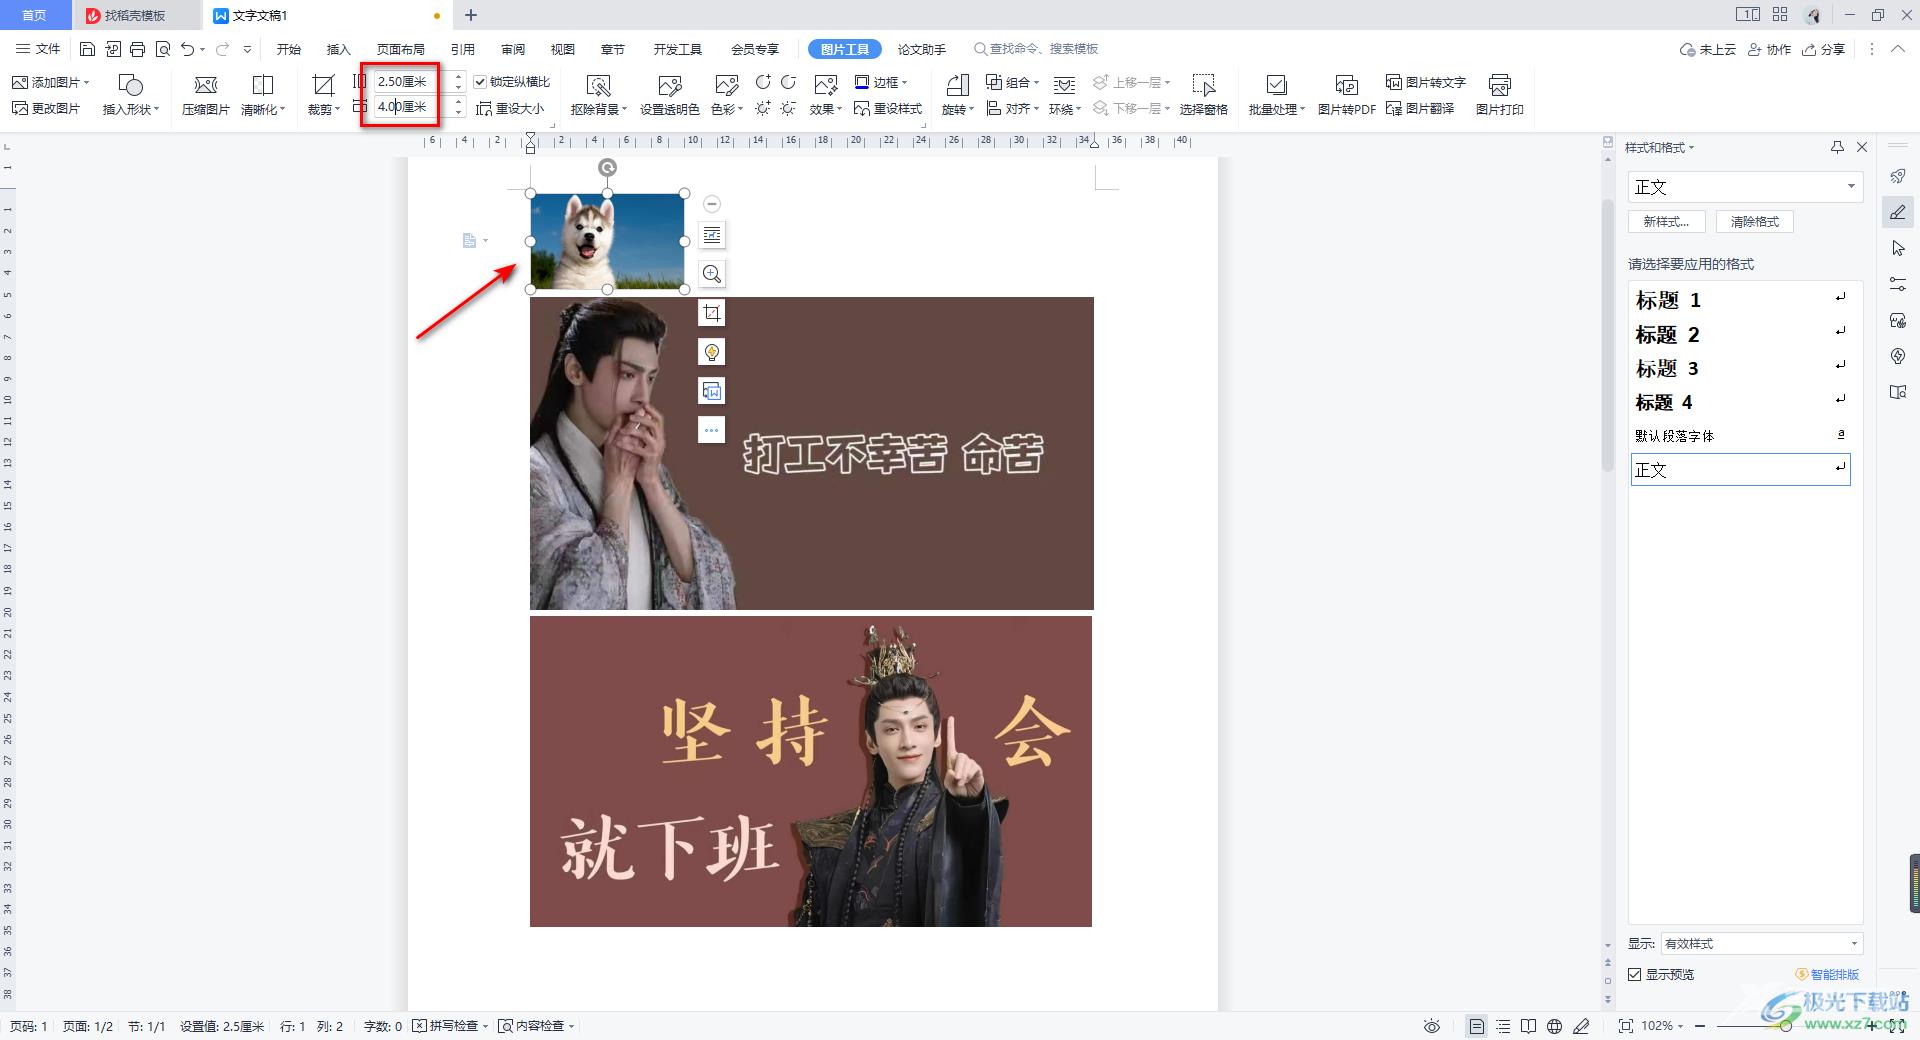Toggle Spell Check (拼写检查) in status bar
1920x1040 pixels.
point(450,1026)
